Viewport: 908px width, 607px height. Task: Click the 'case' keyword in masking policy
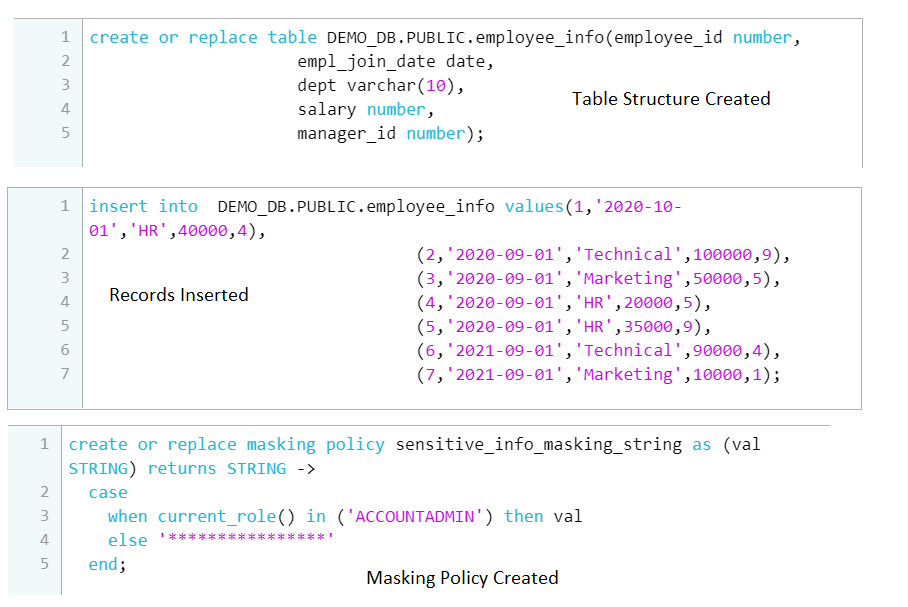[x=107, y=493]
